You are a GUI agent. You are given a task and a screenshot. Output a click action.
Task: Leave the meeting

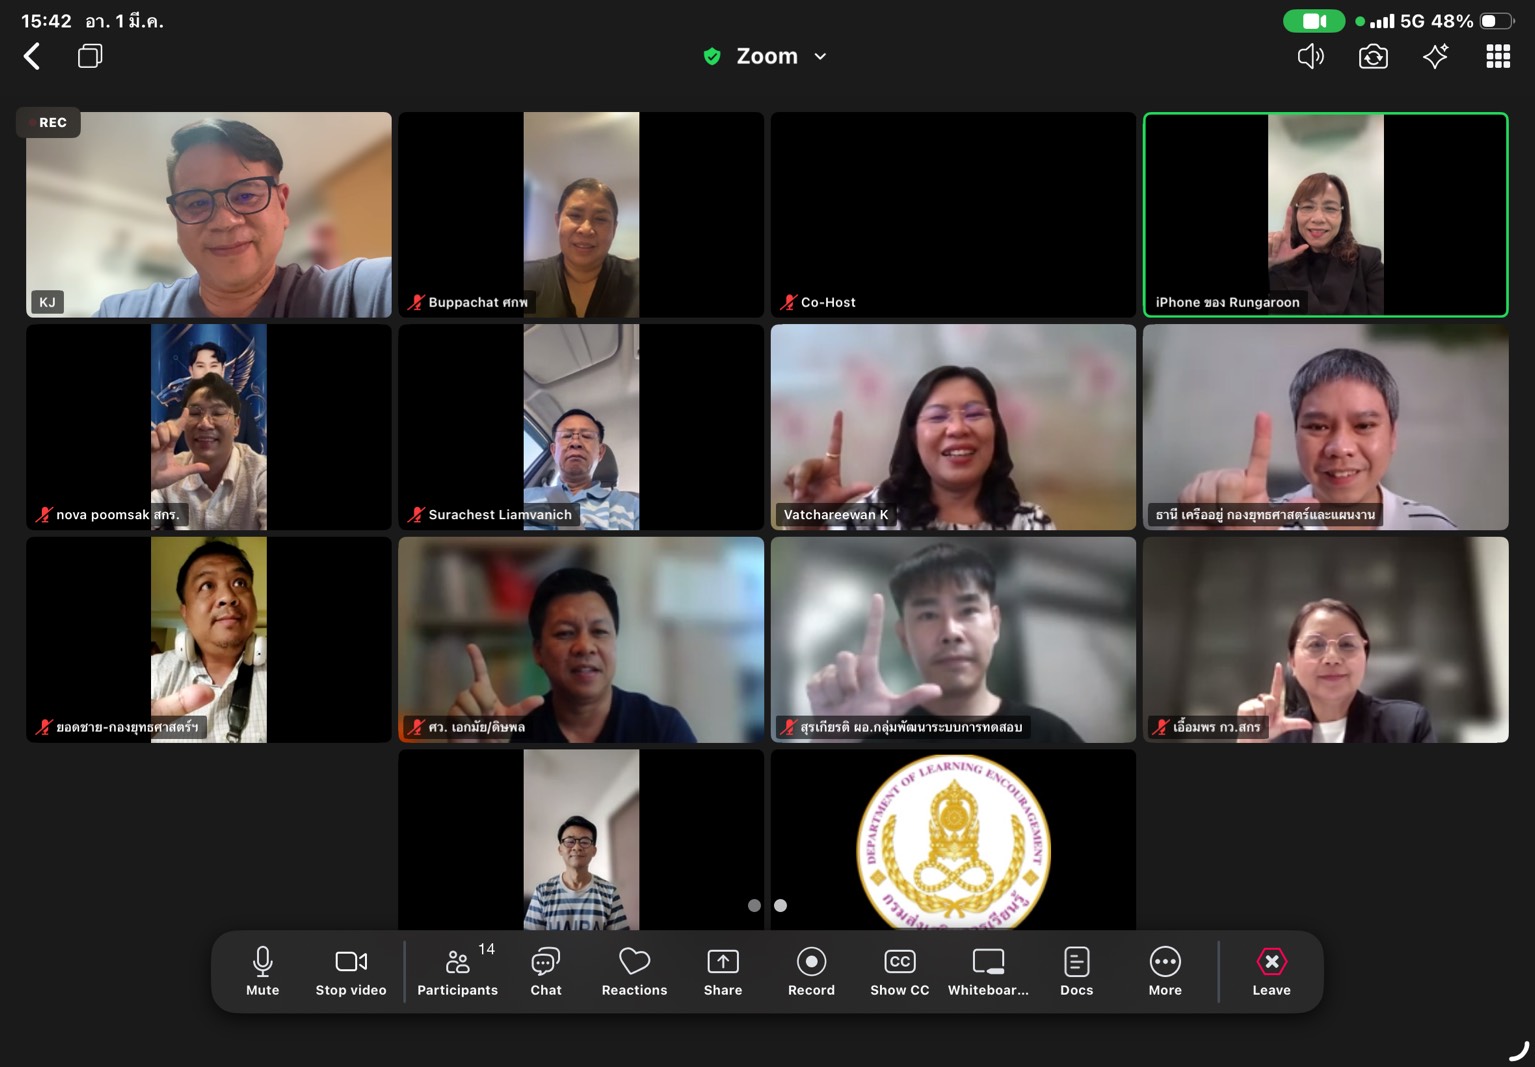point(1271,972)
